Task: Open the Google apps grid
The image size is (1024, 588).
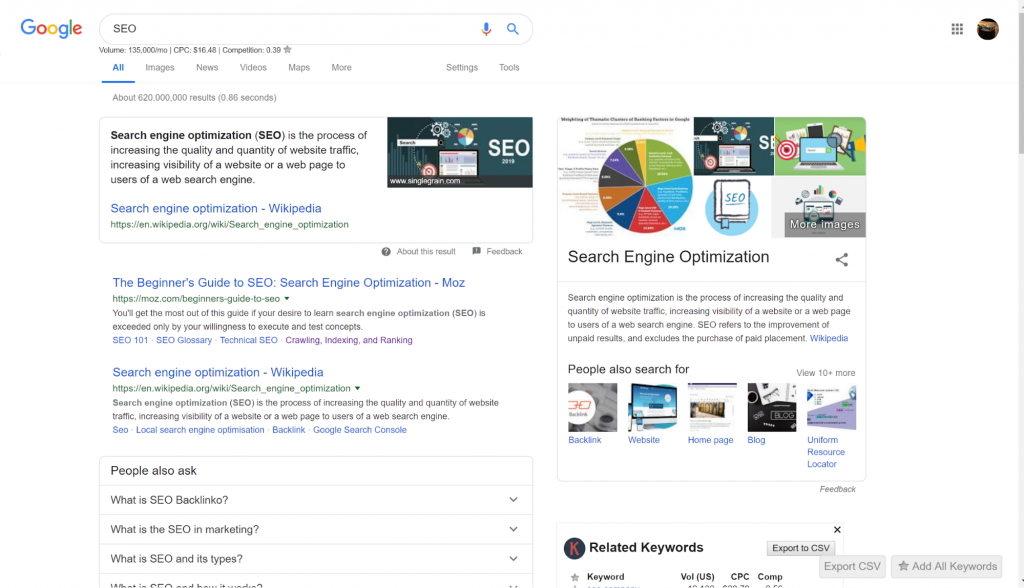Action: click(957, 29)
